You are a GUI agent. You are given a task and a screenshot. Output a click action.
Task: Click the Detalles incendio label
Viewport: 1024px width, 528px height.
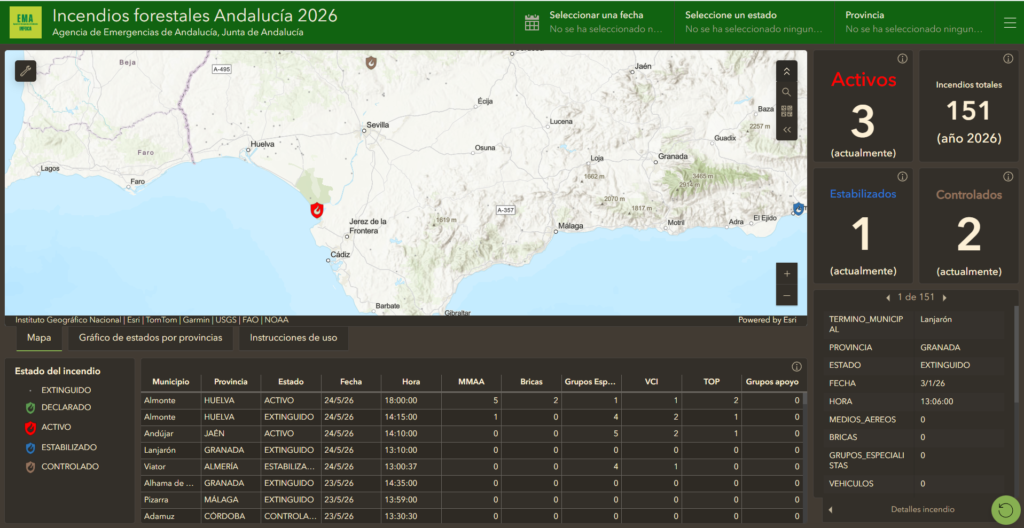point(922,509)
